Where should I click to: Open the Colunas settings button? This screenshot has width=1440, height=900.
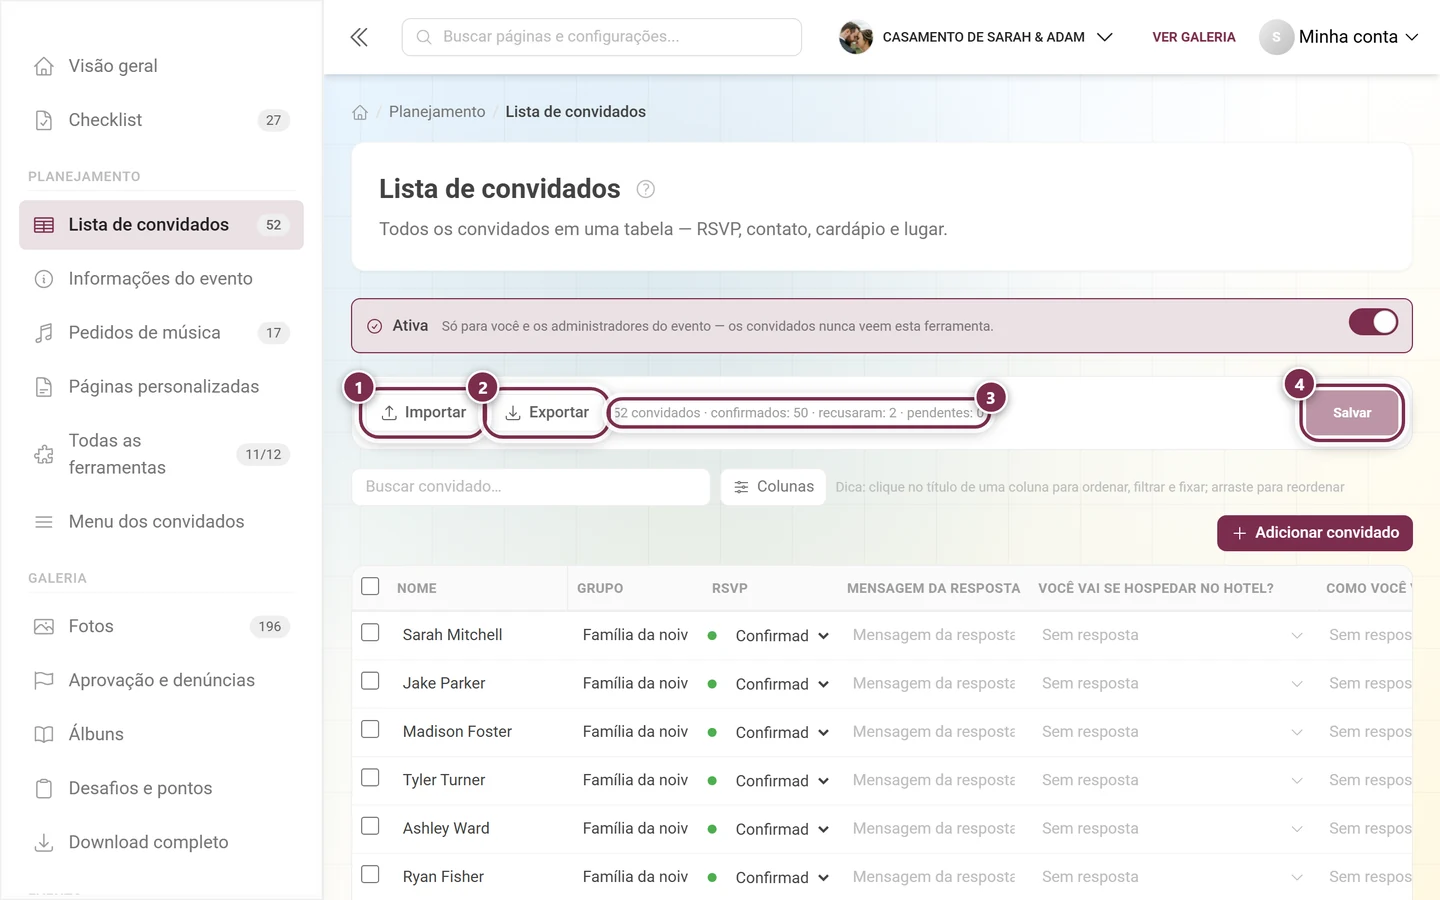pos(773,487)
